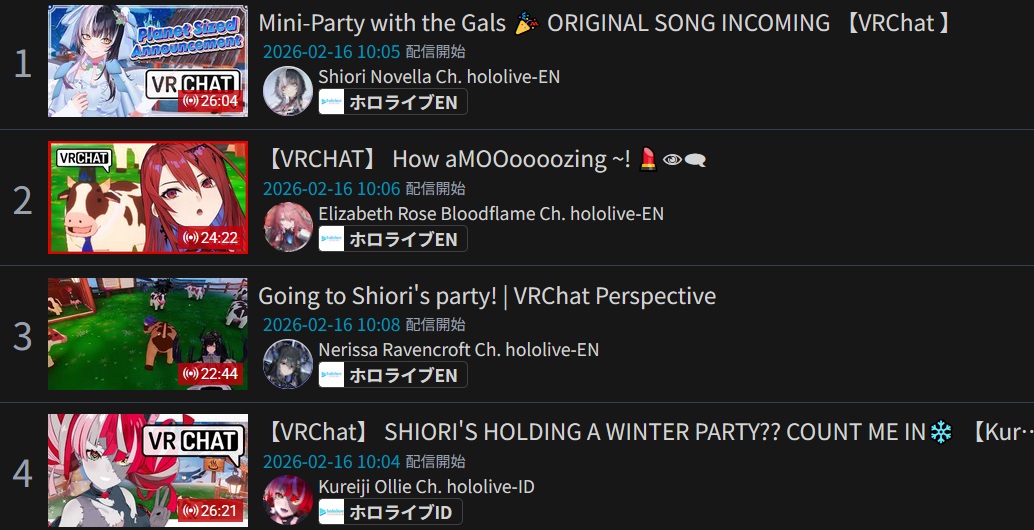Click the ホロライブEN tag under Nerissa Ravencroft

393,375
